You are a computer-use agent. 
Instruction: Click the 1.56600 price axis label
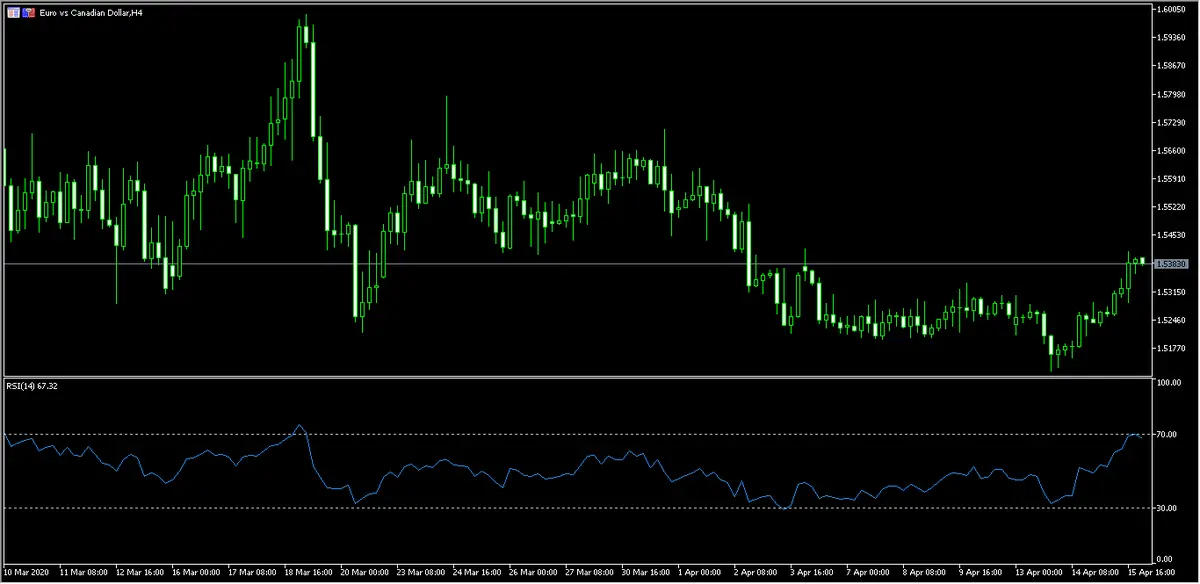(1169, 151)
